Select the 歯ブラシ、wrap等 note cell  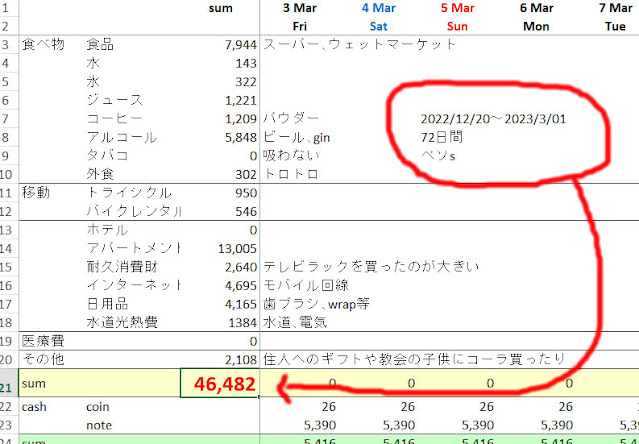[316, 304]
